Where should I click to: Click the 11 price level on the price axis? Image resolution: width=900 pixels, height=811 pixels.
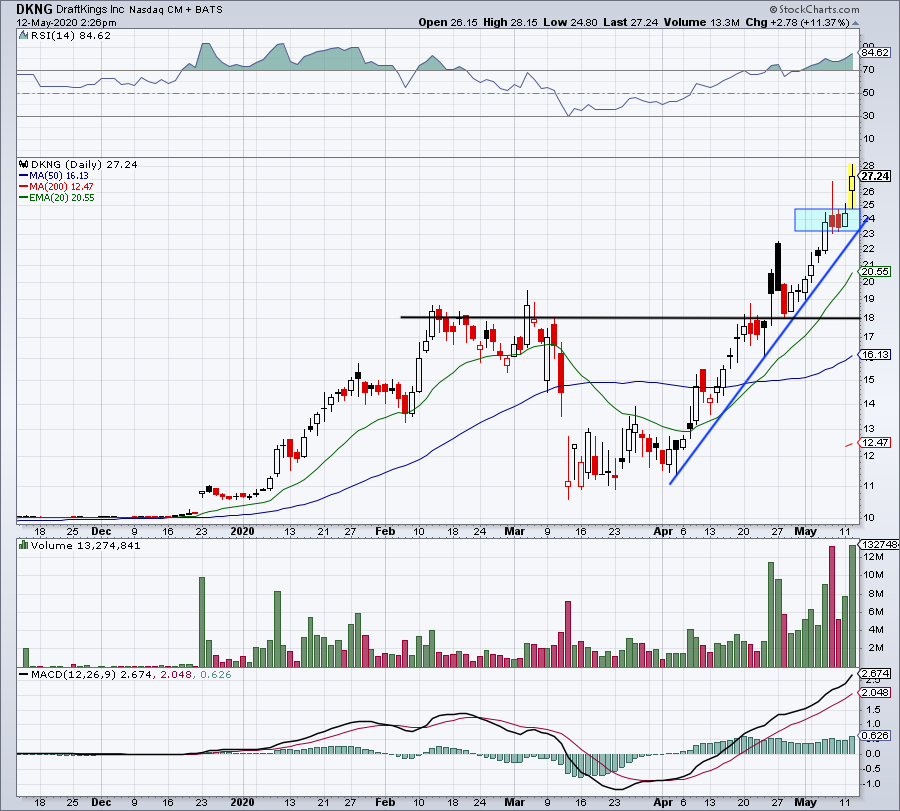[x=869, y=486]
